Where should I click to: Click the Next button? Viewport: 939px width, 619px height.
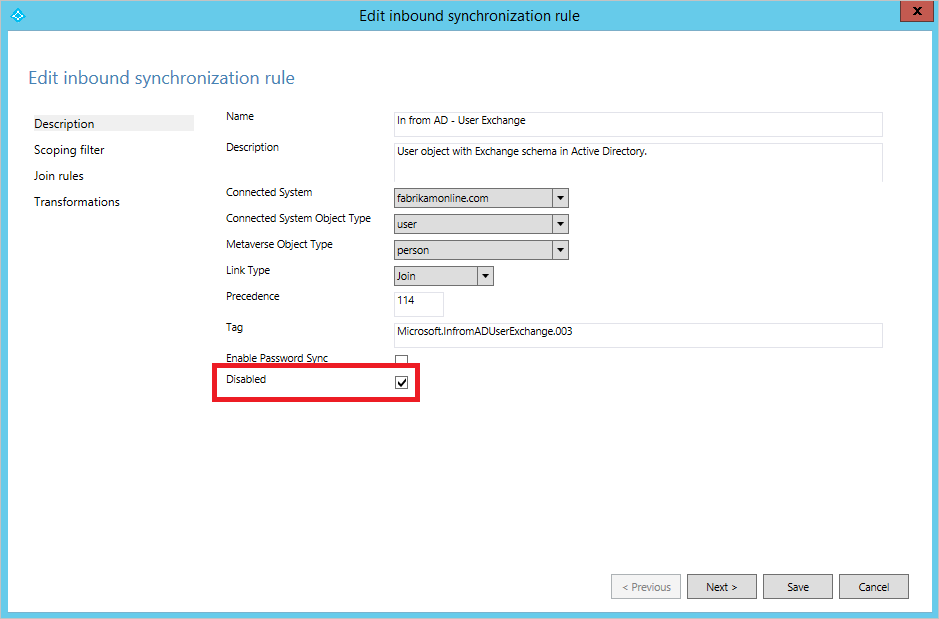(721, 586)
